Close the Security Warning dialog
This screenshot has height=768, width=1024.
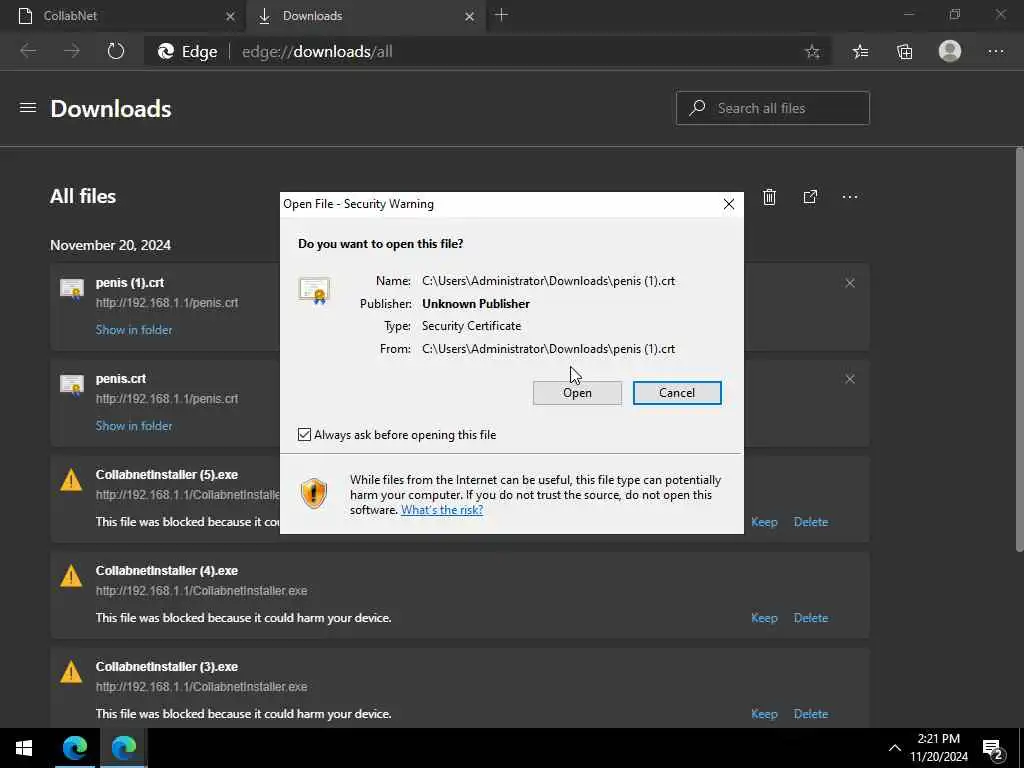pyautogui.click(x=729, y=204)
